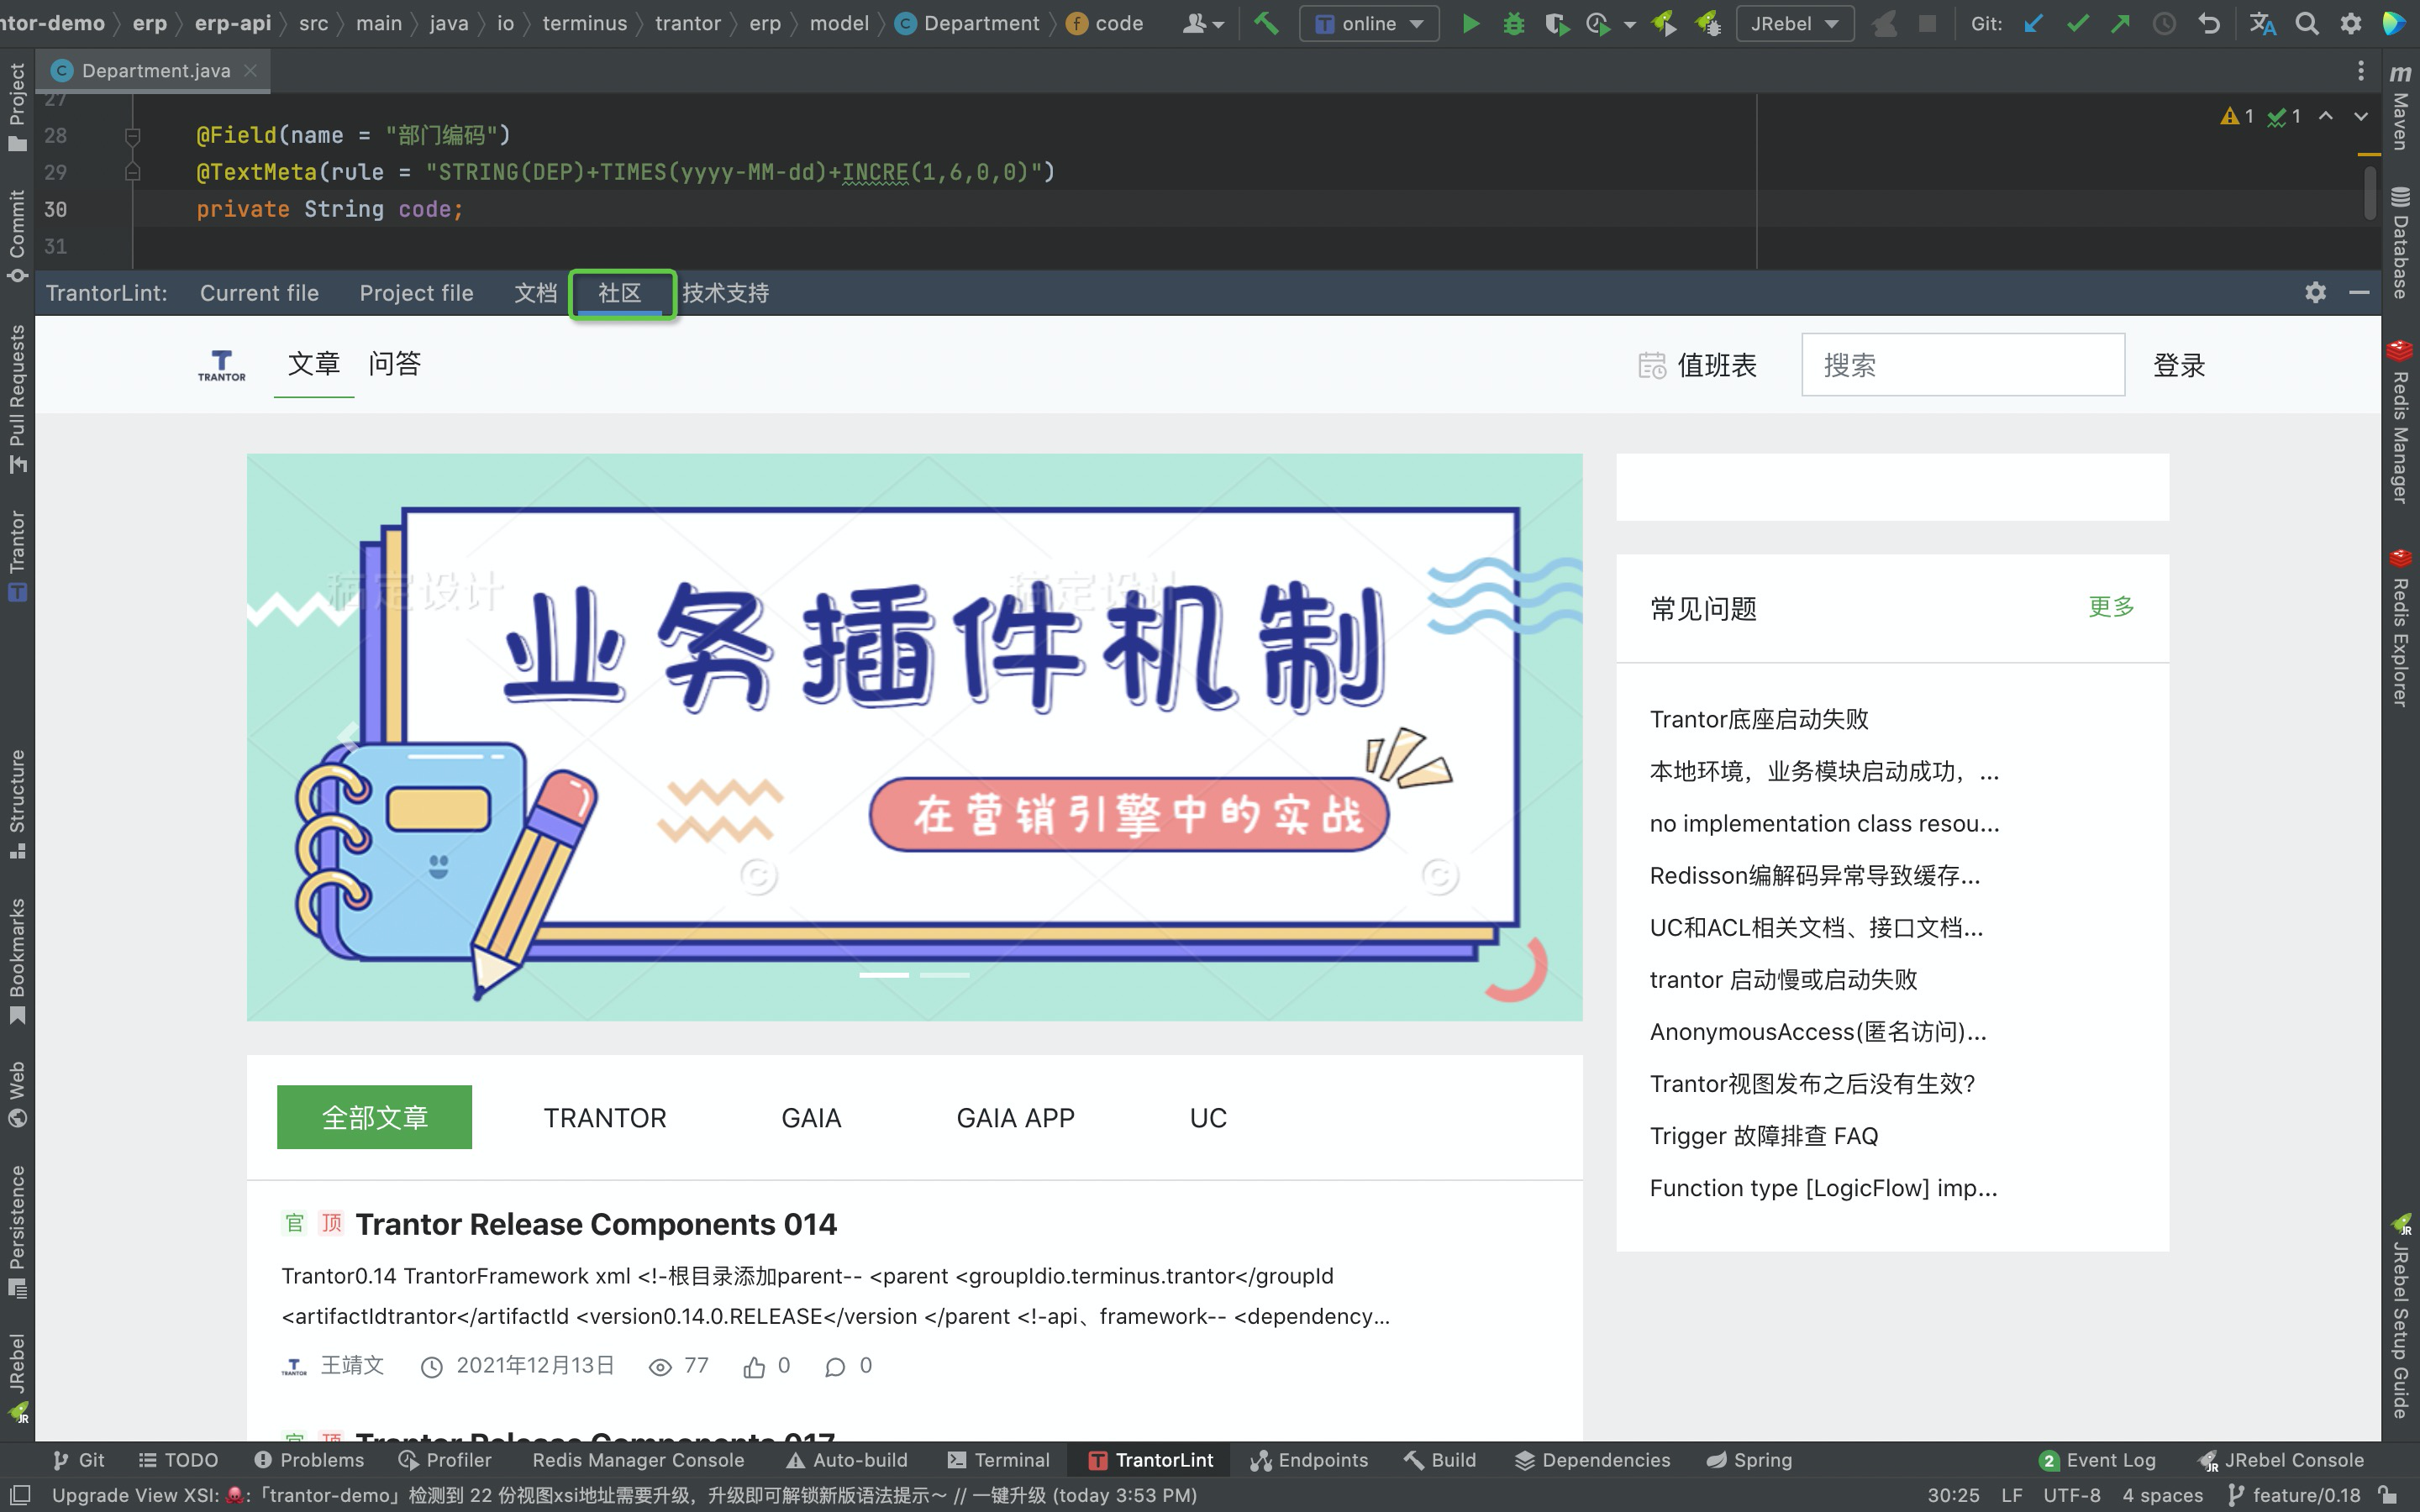Image resolution: width=2420 pixels, height=1512 pixels.
Task: Open the Database tool window
Action: 2400,242
